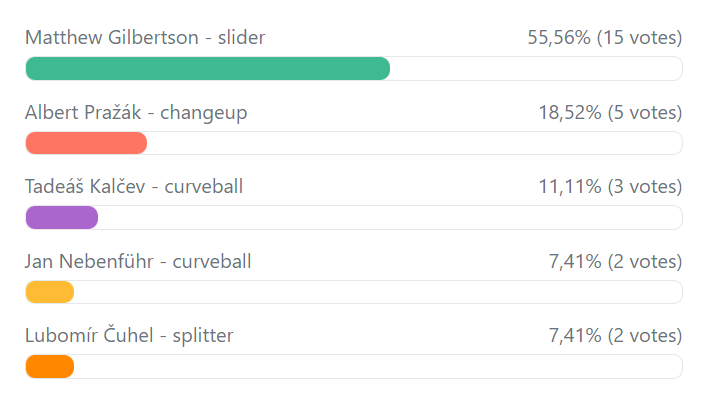The height and width of the screenshot is (407, 715).
Task: Click the 55,56% (15 votes) result text
Action: click(x=604, y=38)
